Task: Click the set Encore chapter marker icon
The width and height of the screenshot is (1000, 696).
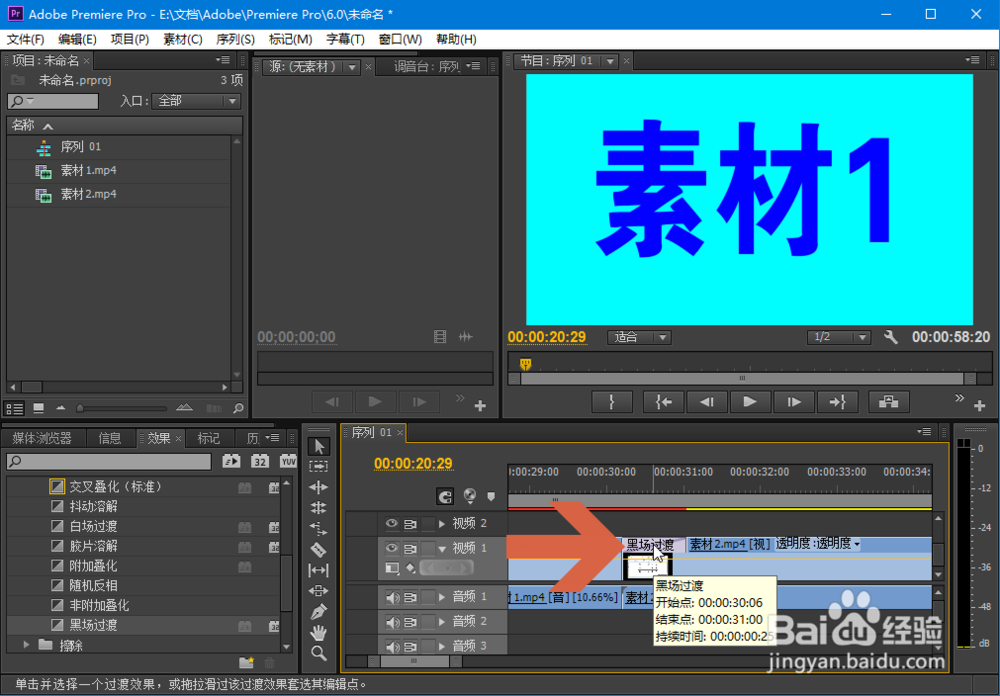Action: 470,495
